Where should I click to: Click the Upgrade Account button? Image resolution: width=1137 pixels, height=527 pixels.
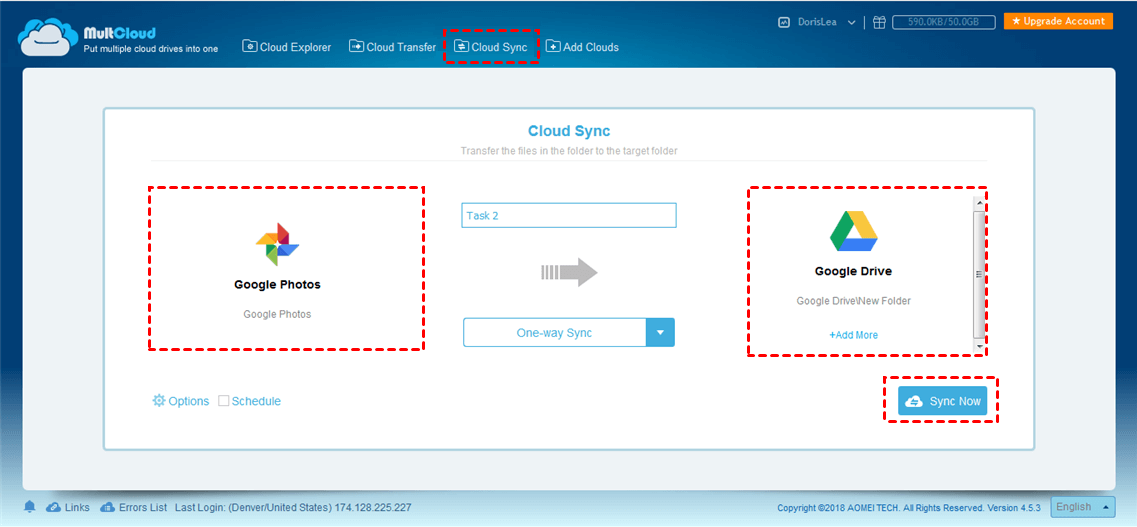pos(1058,22)
